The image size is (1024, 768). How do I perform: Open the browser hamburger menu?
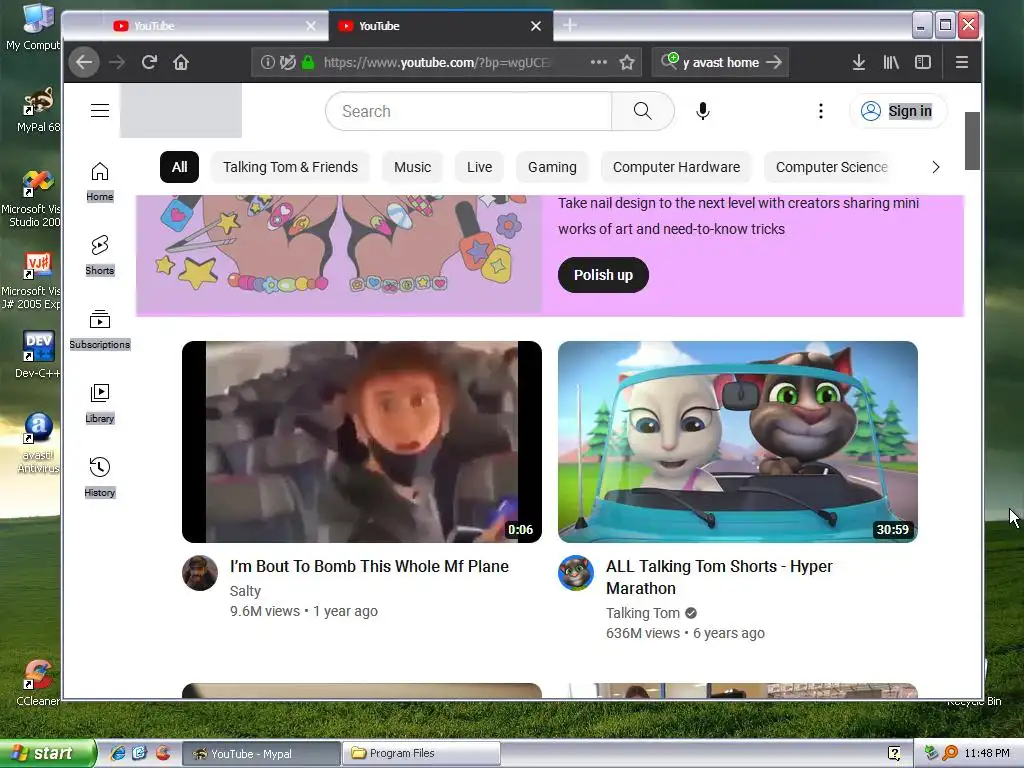tap(962, 62)
